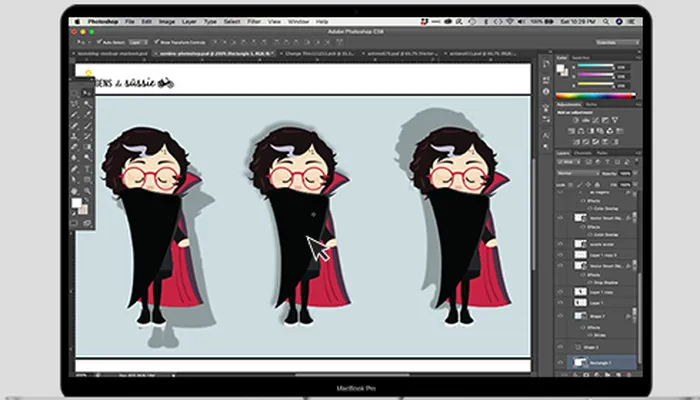Select the Zoom tool in tools panel
The width and height of the screenshot is (700, 400).
pyautogui.click(x=87, y=191)
